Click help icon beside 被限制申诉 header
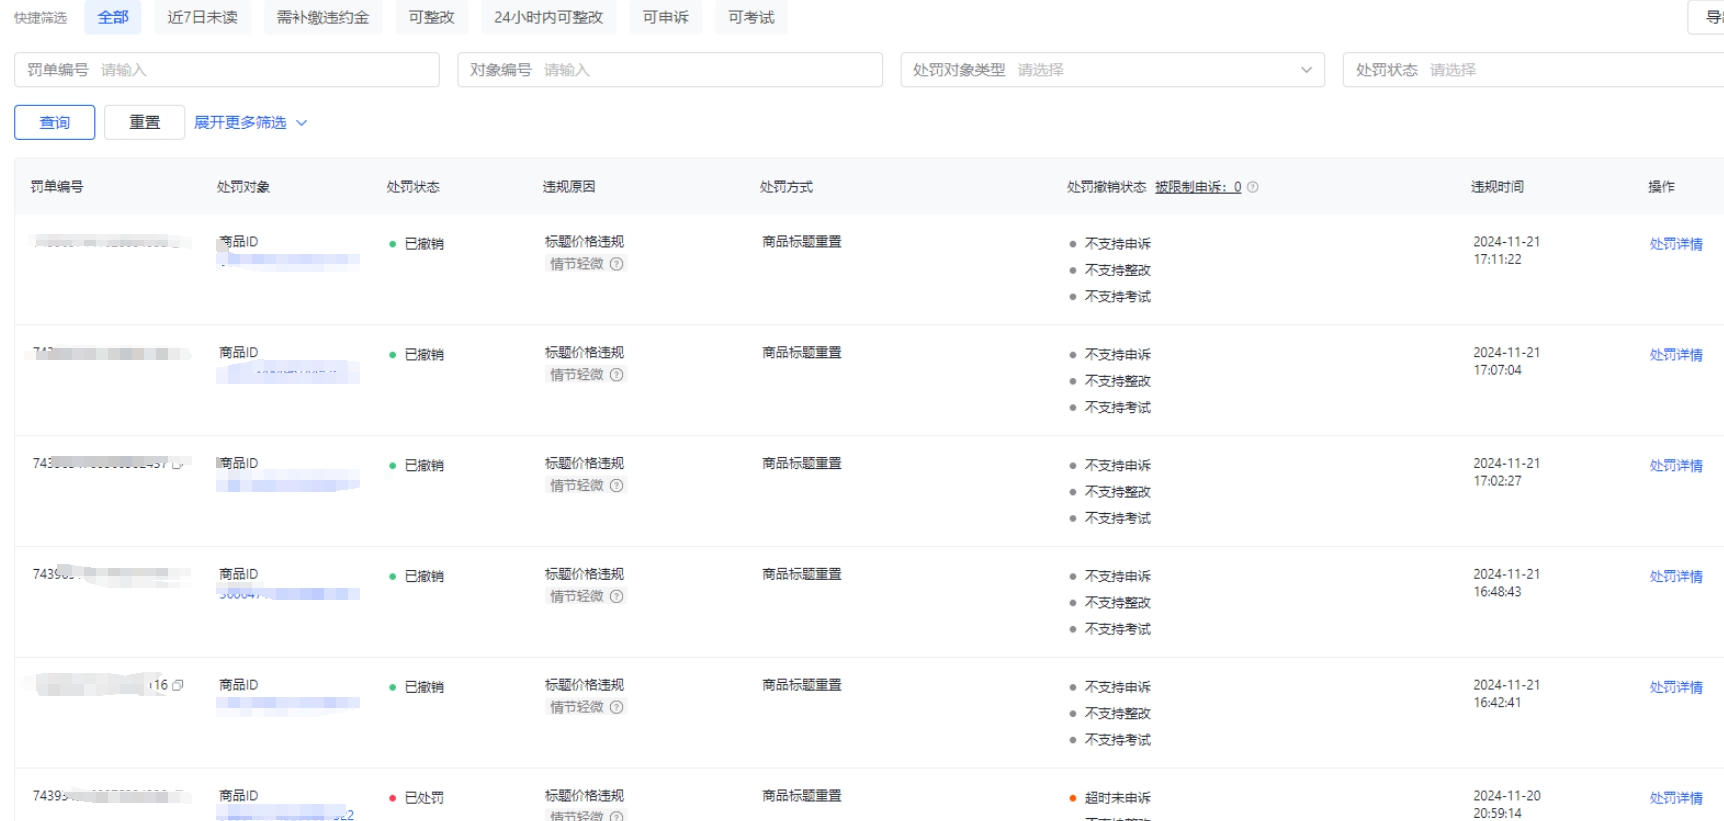1724x821 pixels. (x=1253, y=187)
